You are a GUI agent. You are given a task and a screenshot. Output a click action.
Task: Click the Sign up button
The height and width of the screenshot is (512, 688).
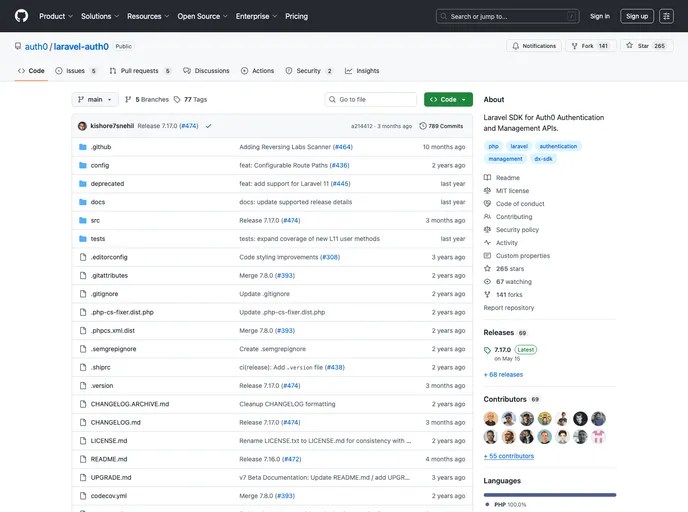click(x=637, y=16)
